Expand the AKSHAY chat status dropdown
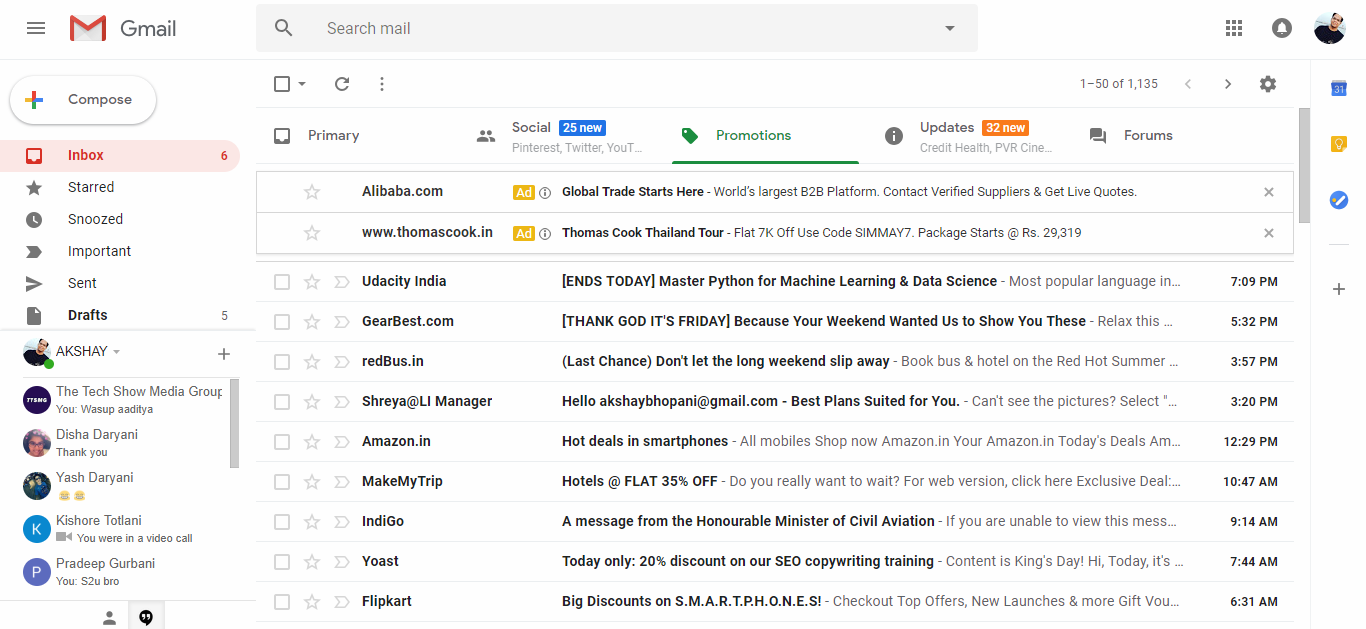This screenshot has width=1366, height=629. click(x=117, y=352)
